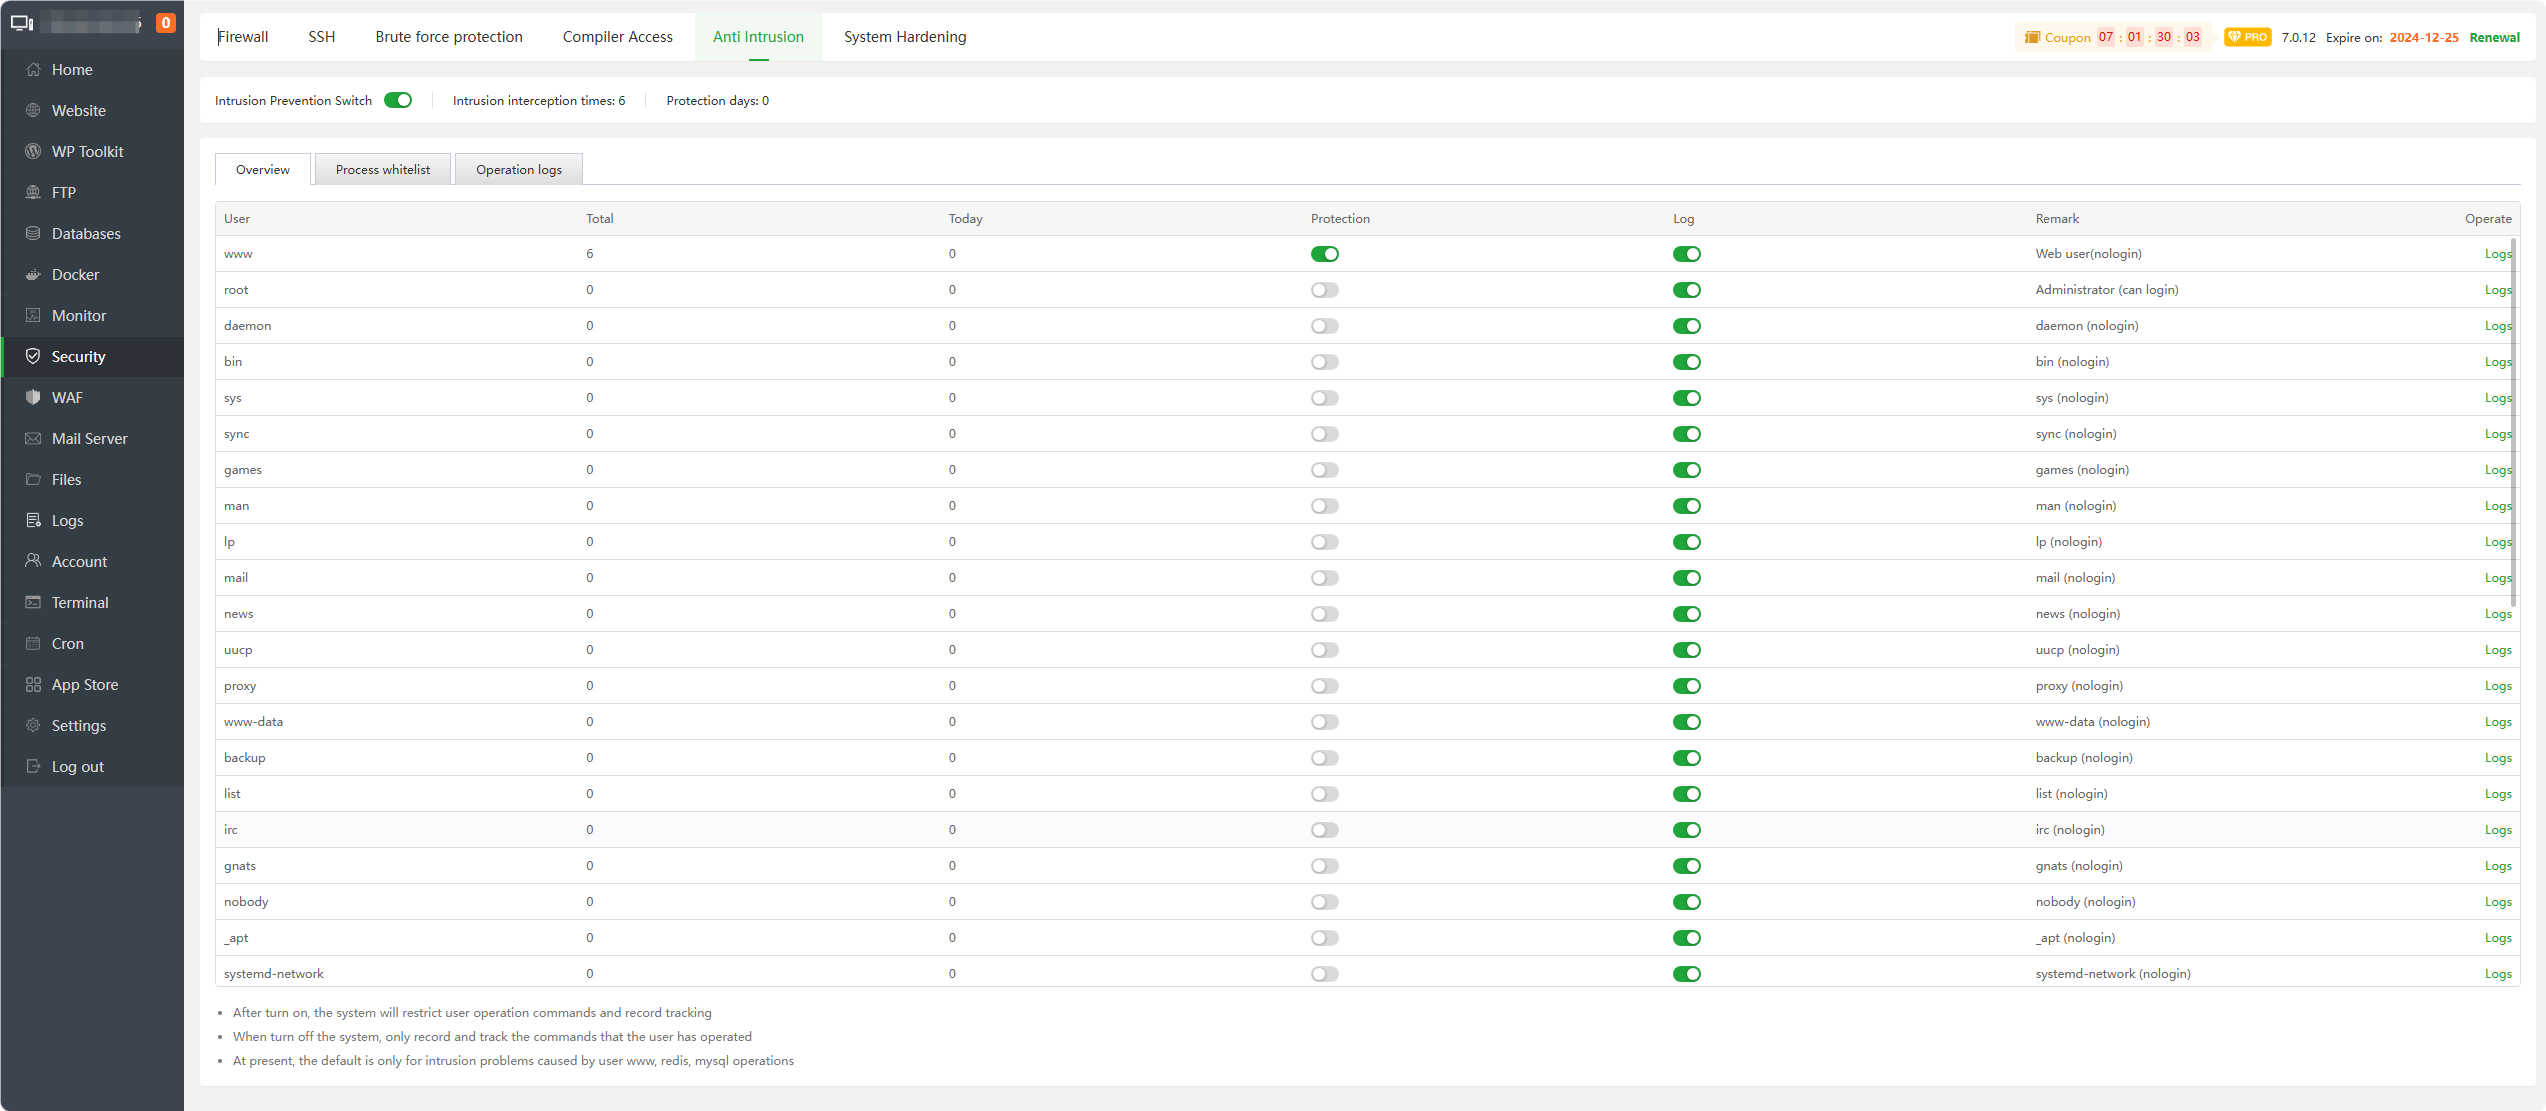
Task: Click the Security shield-check icon
Action: (x=33, y=356)
